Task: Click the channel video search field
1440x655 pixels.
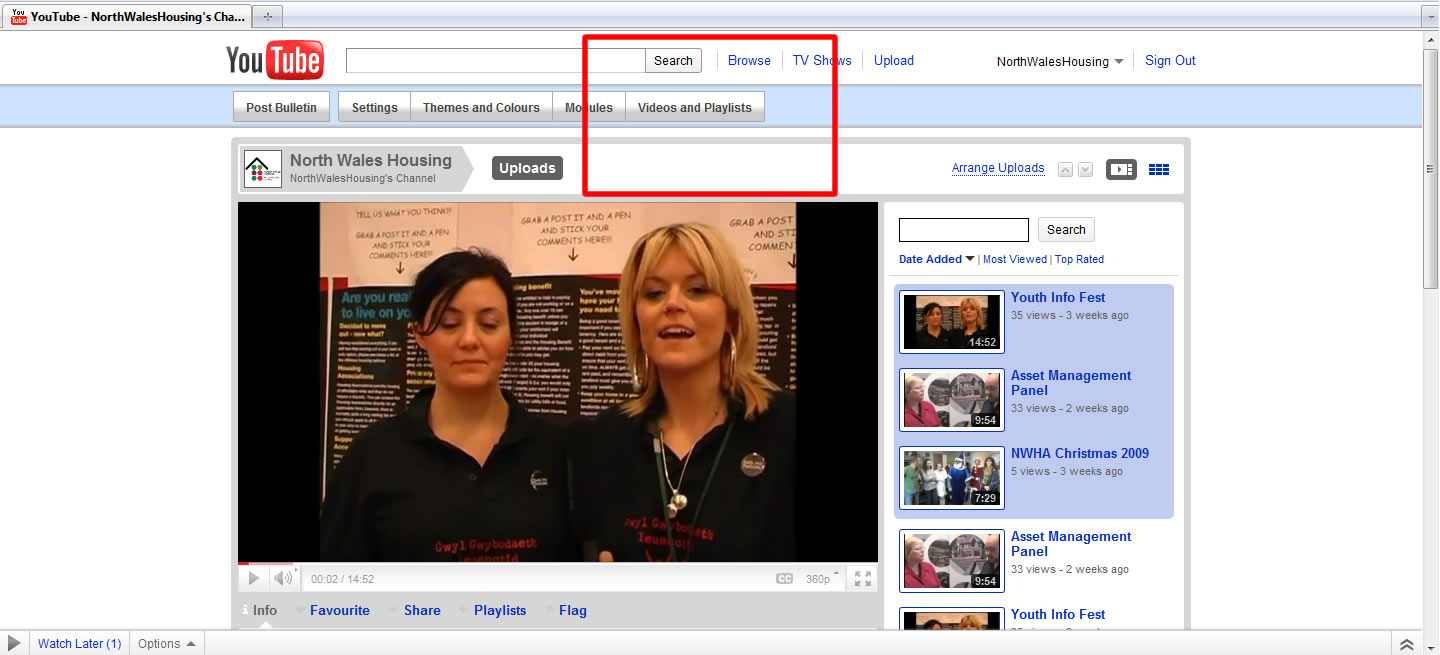Action: pos(964,230)
